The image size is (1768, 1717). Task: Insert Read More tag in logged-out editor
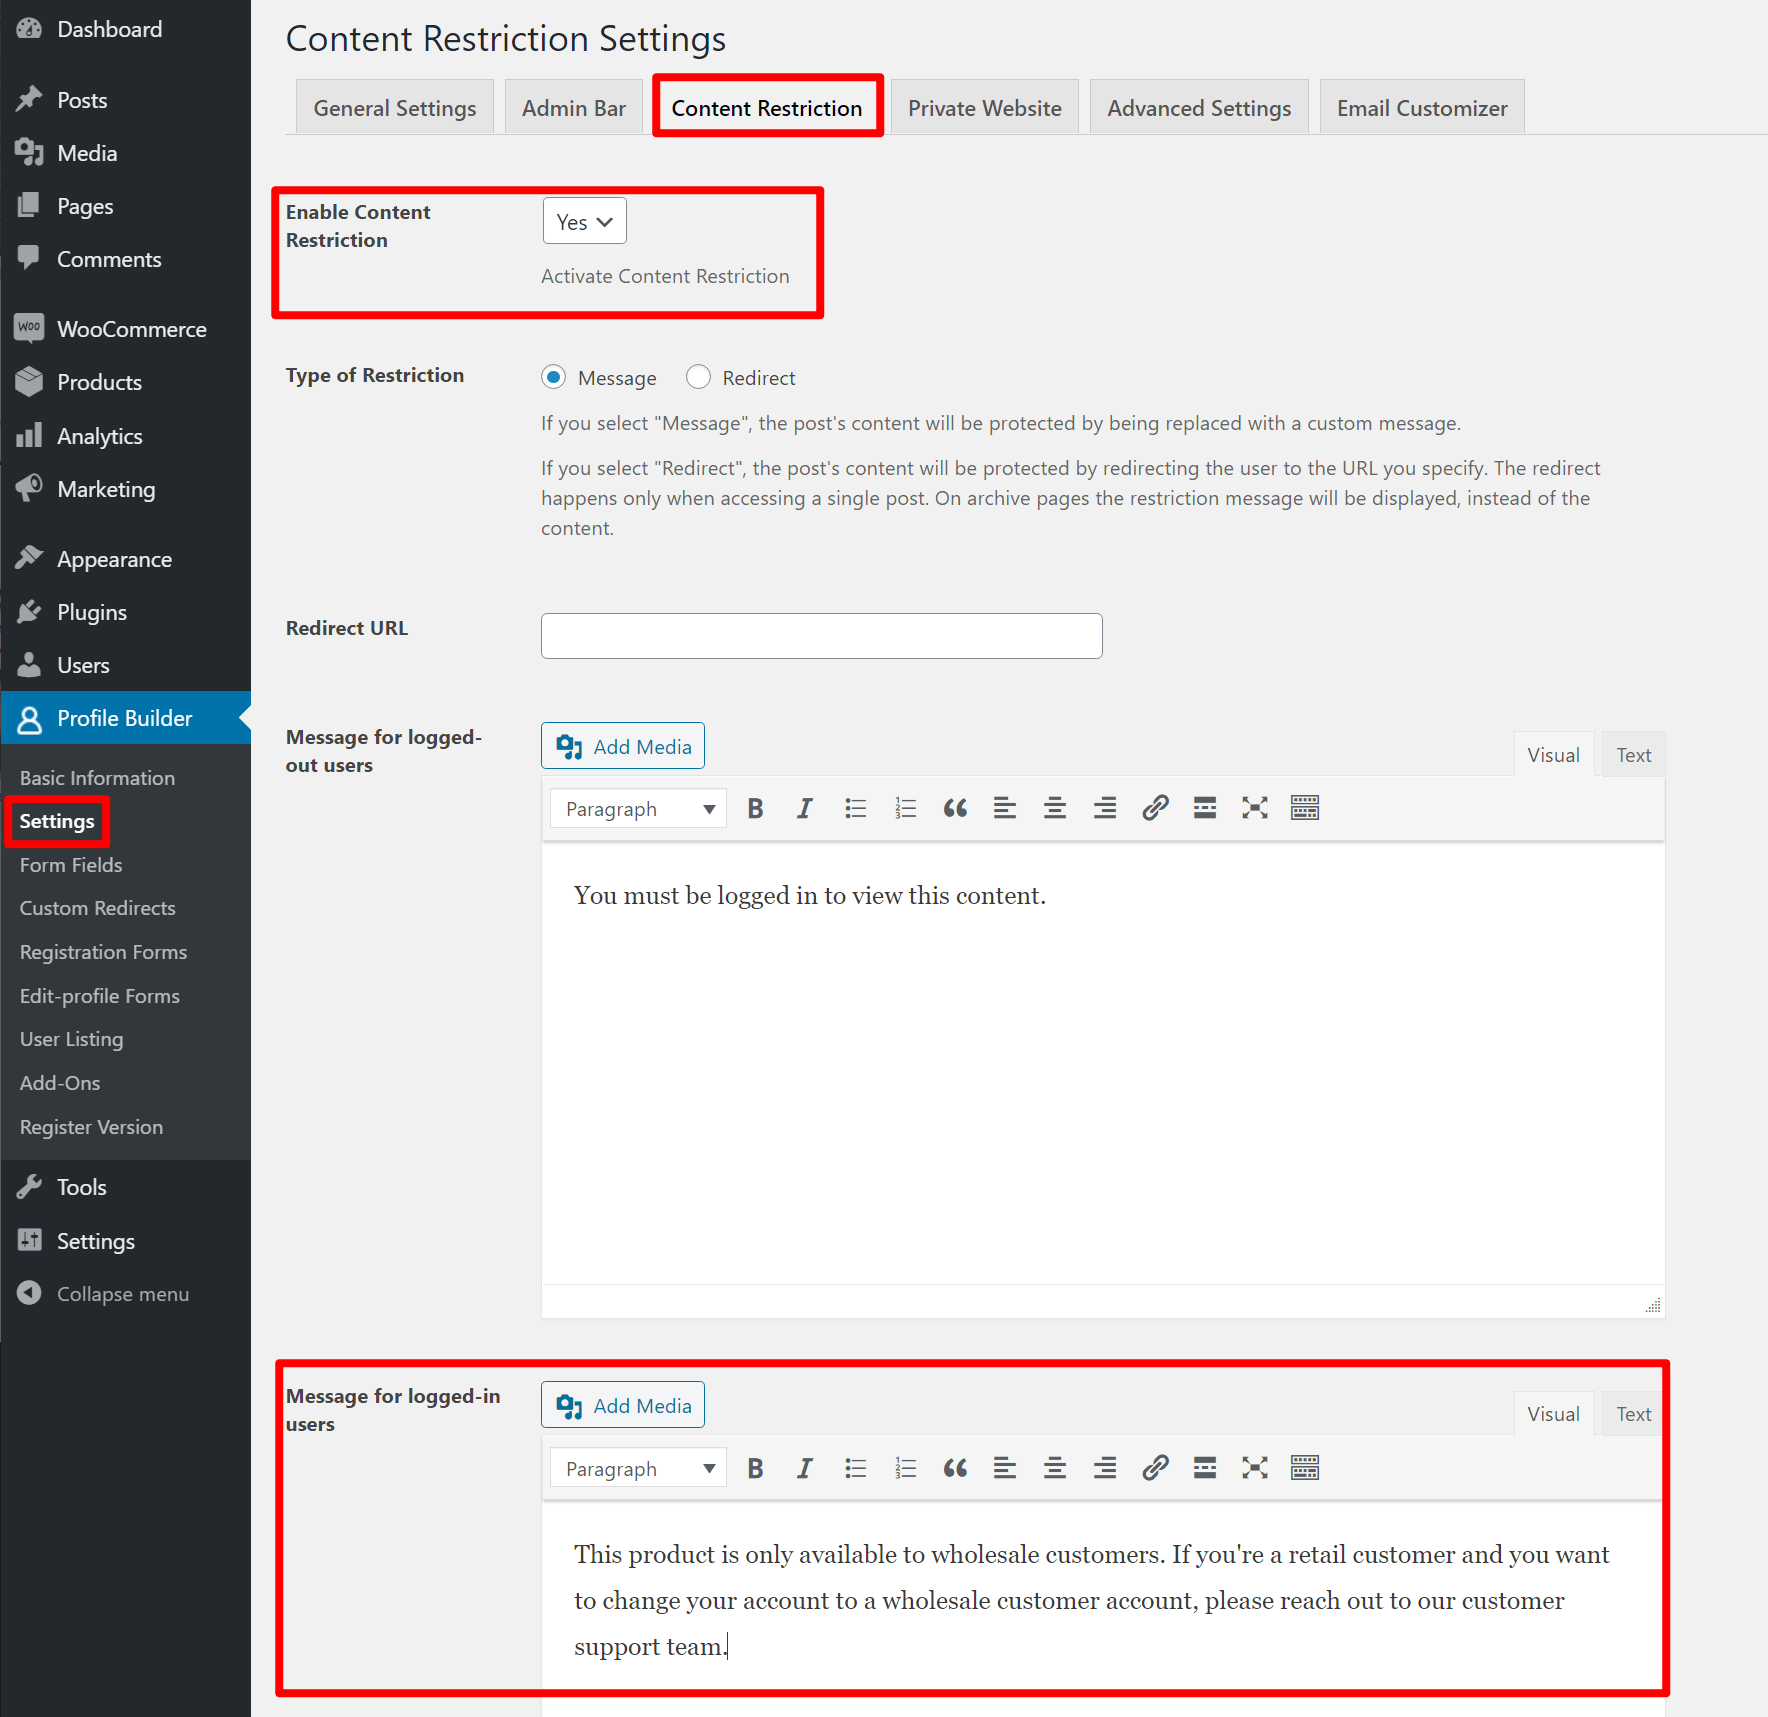pos(1205,808)
